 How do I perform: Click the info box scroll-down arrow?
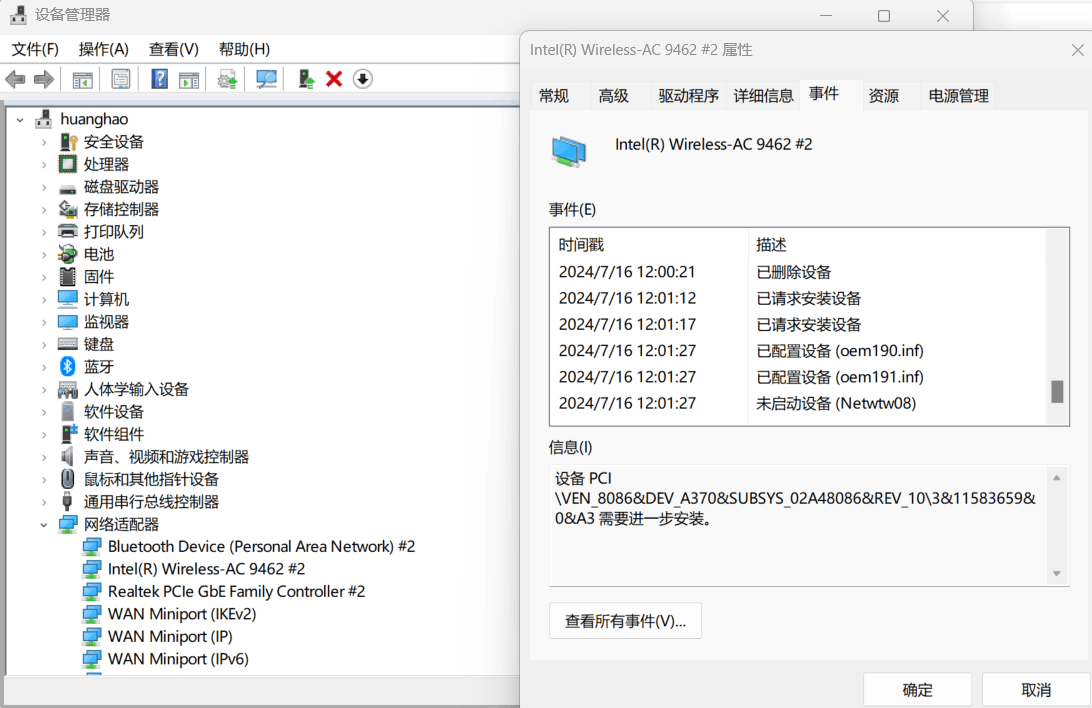pyautogui.click(x=1056, y=574)
